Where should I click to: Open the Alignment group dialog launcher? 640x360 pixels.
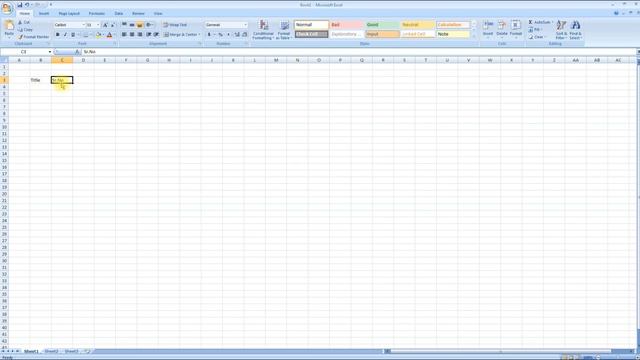pos(200,44)
